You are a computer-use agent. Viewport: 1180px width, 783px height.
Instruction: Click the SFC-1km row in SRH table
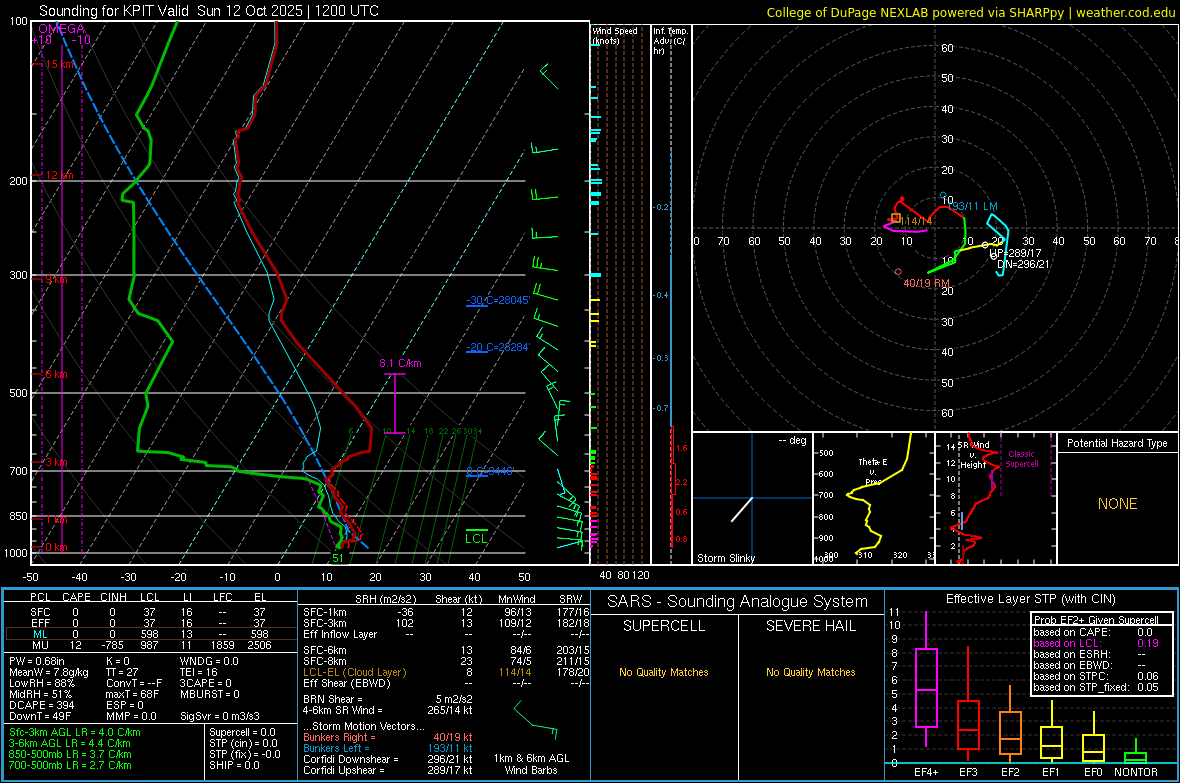(446, 612)
